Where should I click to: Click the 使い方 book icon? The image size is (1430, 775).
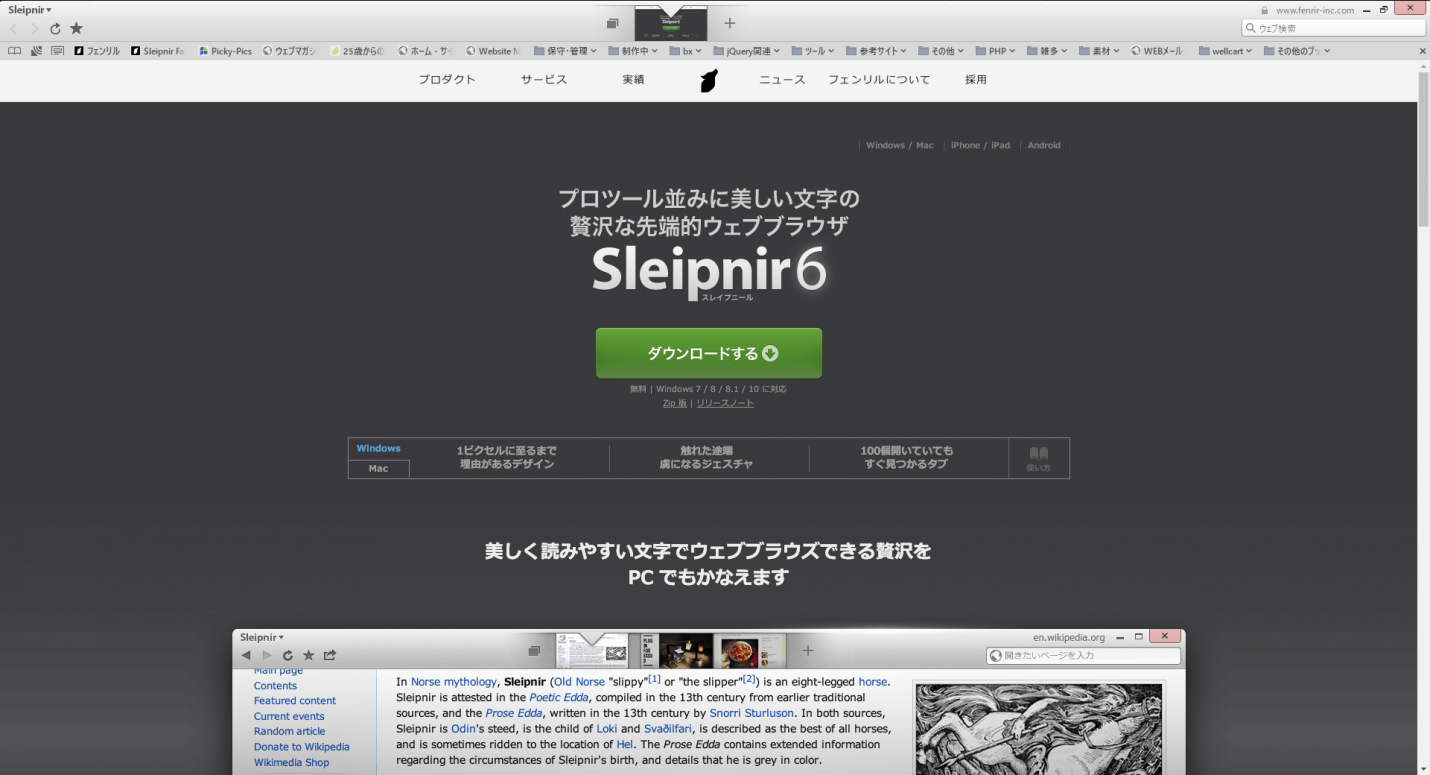(1039, 458)
